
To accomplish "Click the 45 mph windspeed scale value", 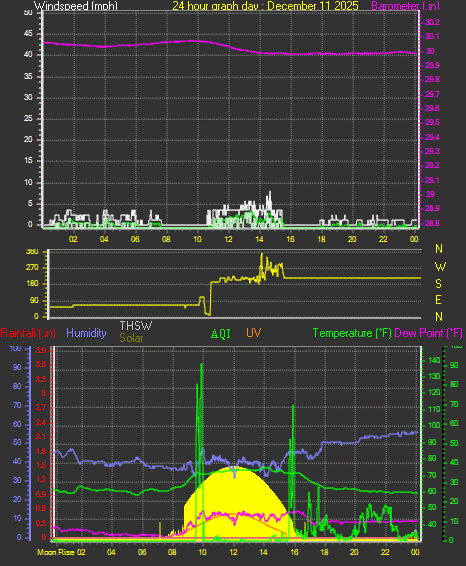I will [x=28, y=34].
